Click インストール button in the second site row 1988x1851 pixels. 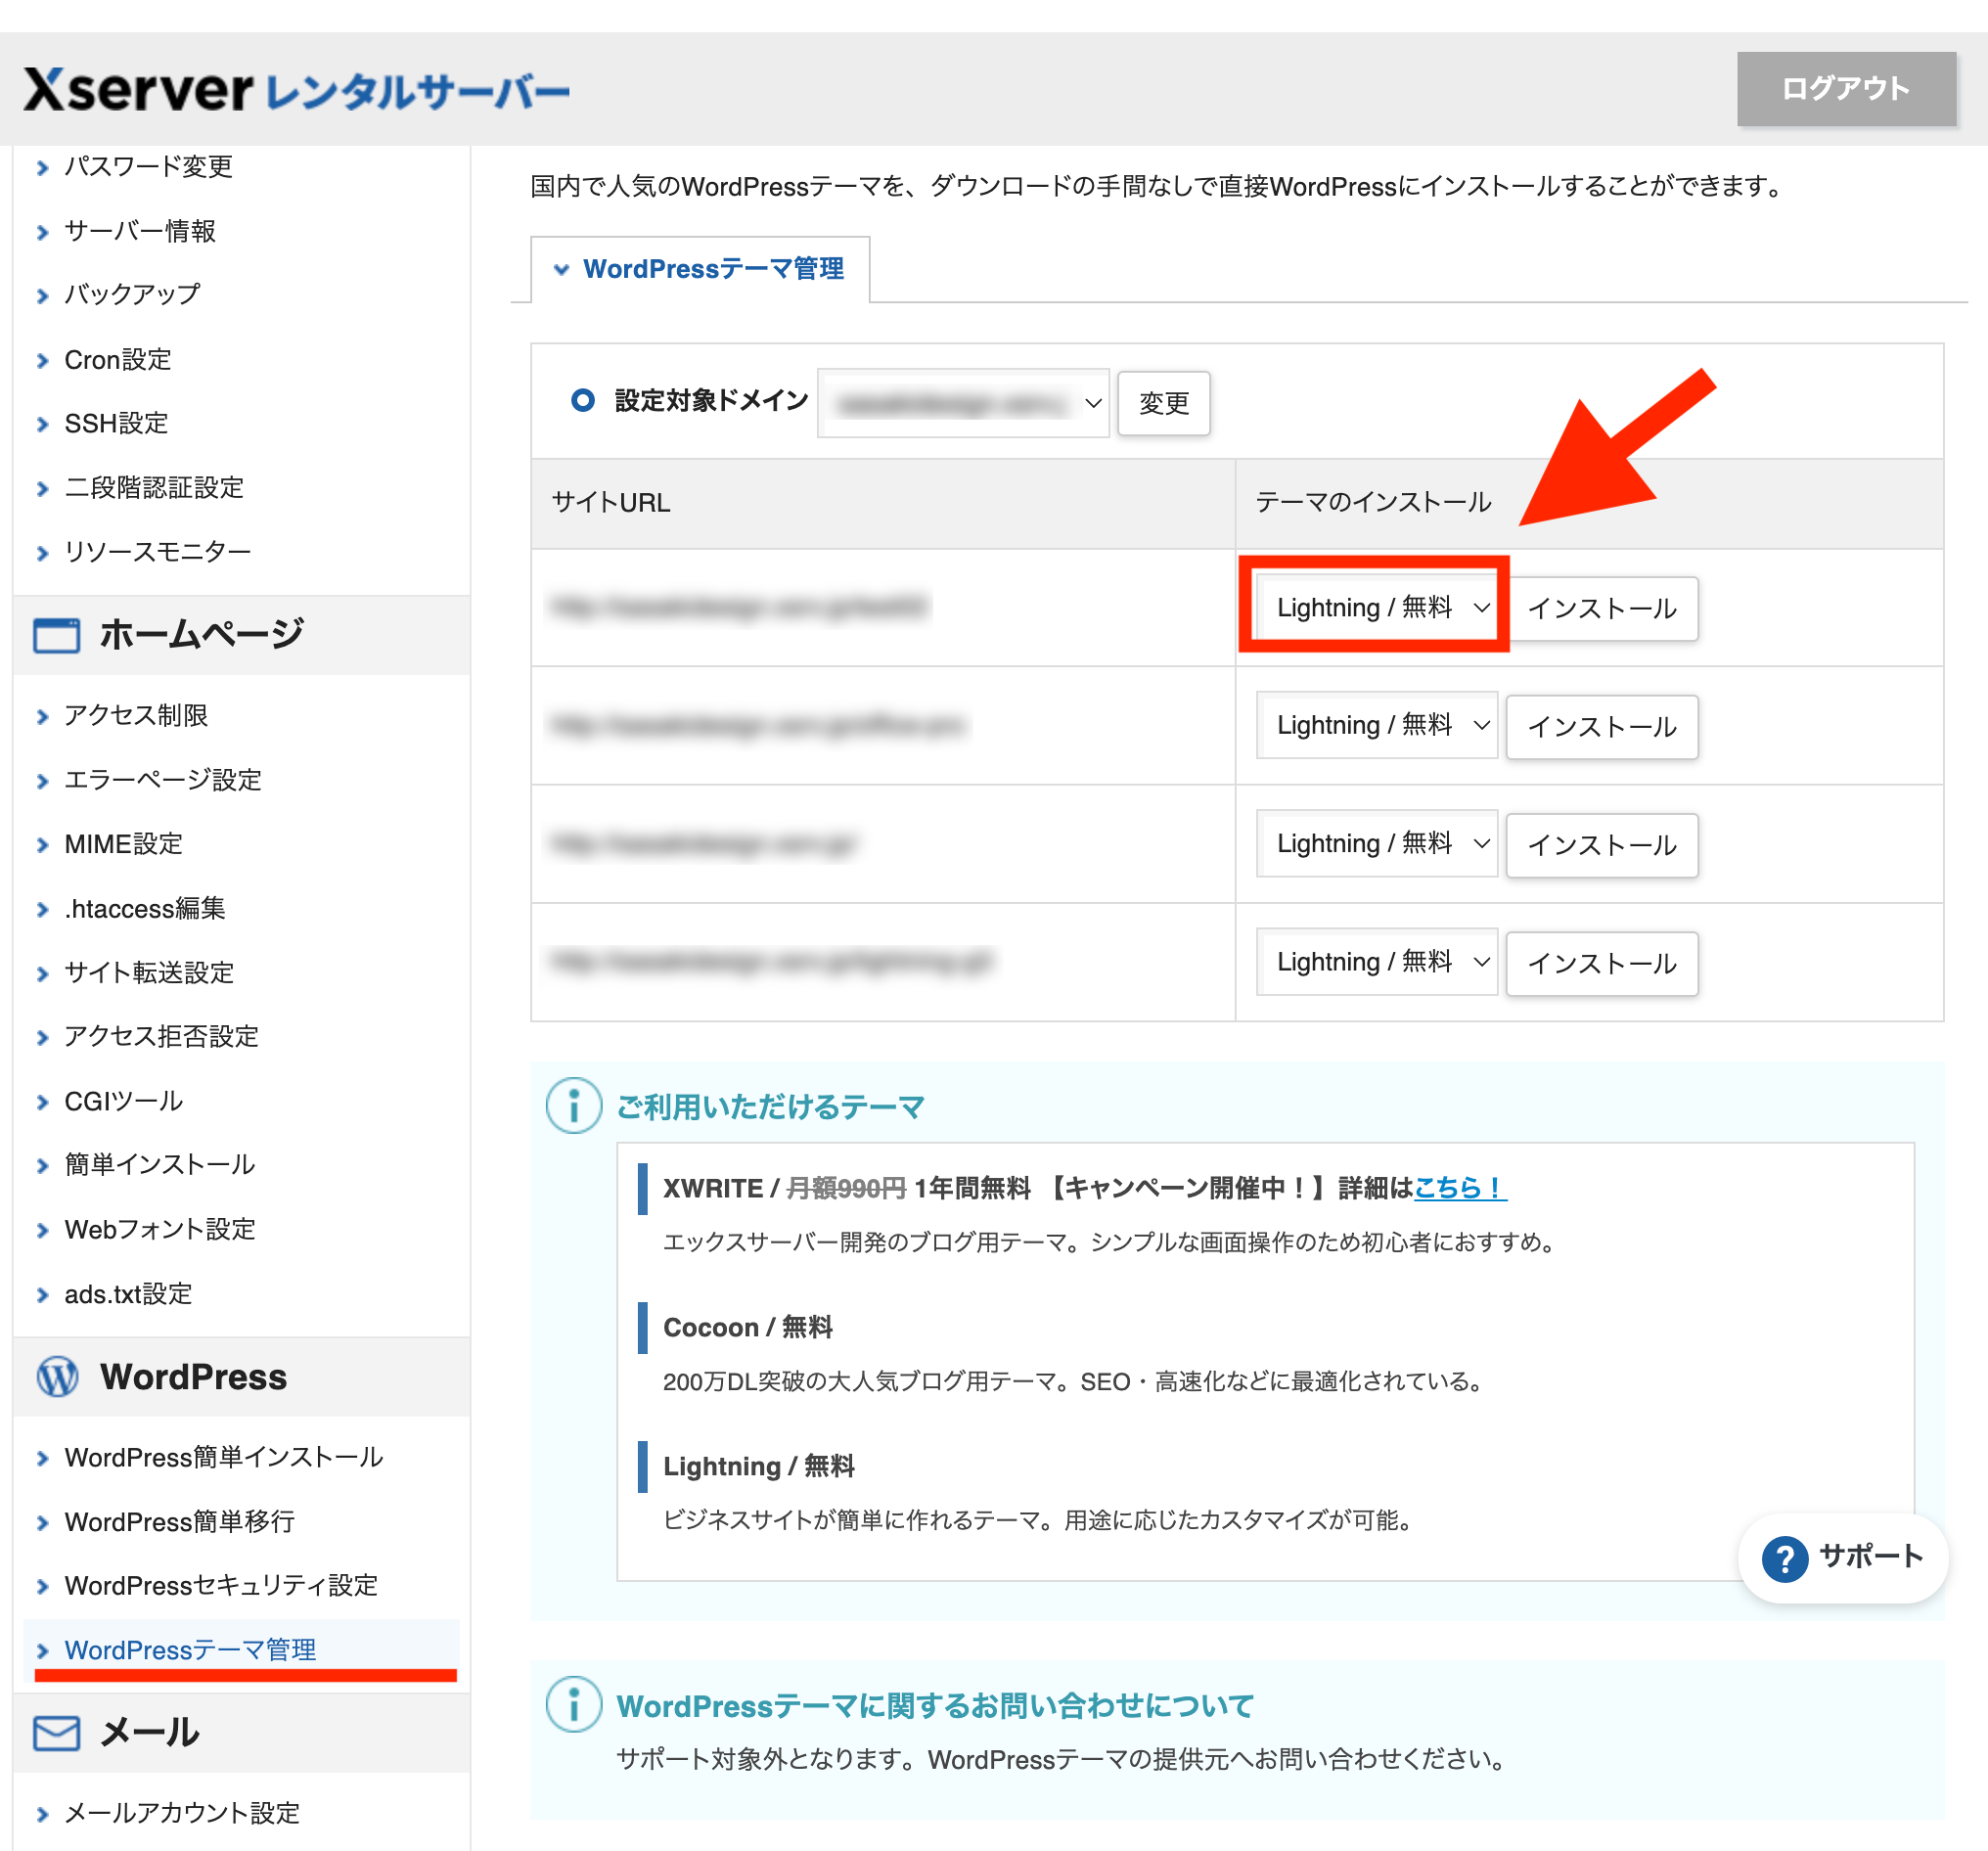tap(1602, 726)
